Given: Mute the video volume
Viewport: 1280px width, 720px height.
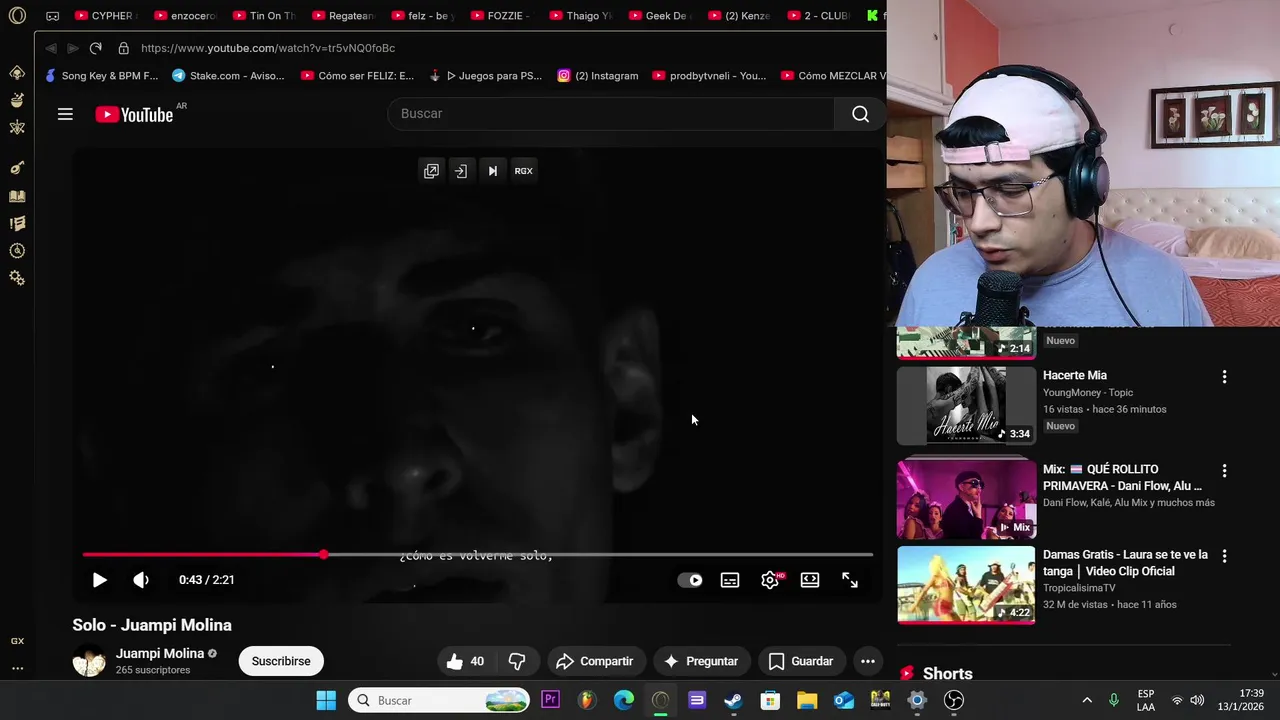Looking at the screenshot, I should pos(141,580).
